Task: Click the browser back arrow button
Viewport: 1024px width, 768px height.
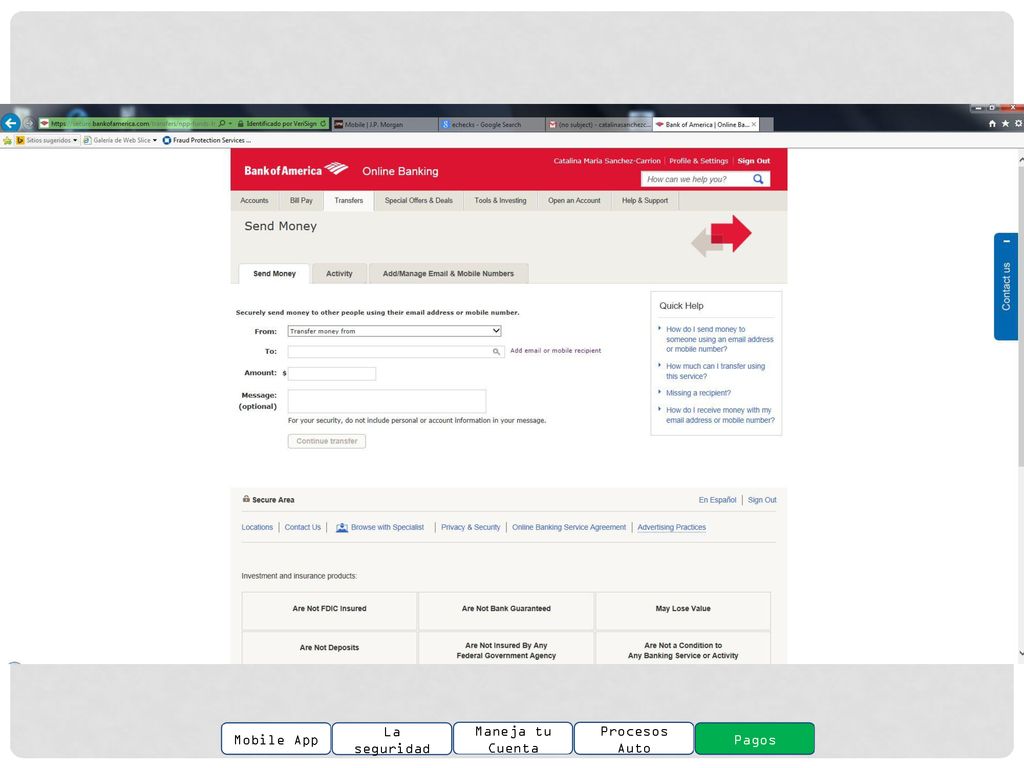Action: pos(10,123)
